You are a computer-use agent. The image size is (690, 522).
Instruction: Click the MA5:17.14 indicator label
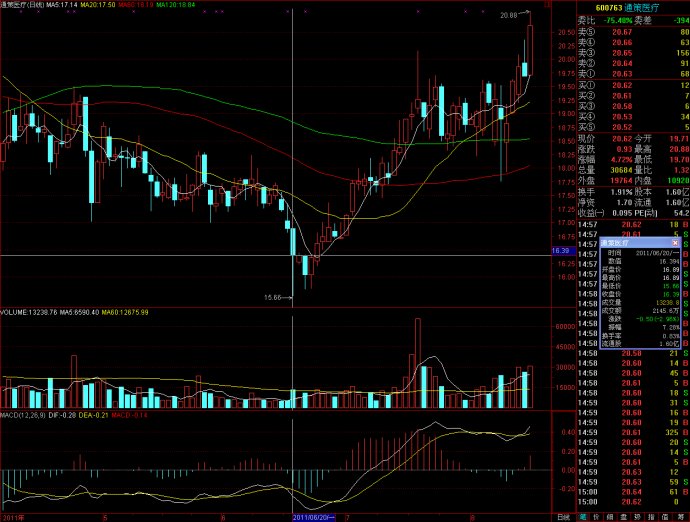coord(62,5)
